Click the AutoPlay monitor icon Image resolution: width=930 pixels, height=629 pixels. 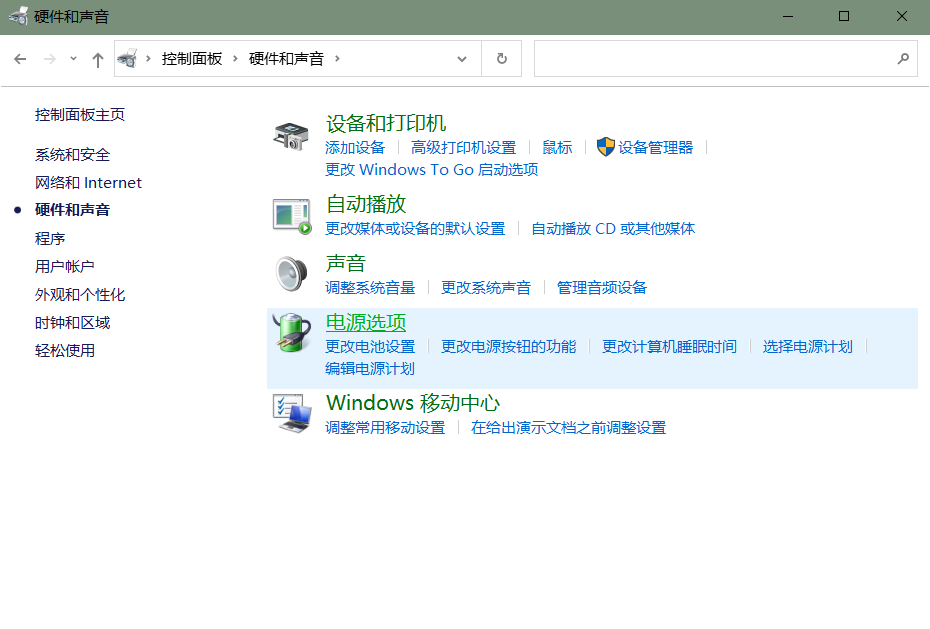tap(292, 216)
